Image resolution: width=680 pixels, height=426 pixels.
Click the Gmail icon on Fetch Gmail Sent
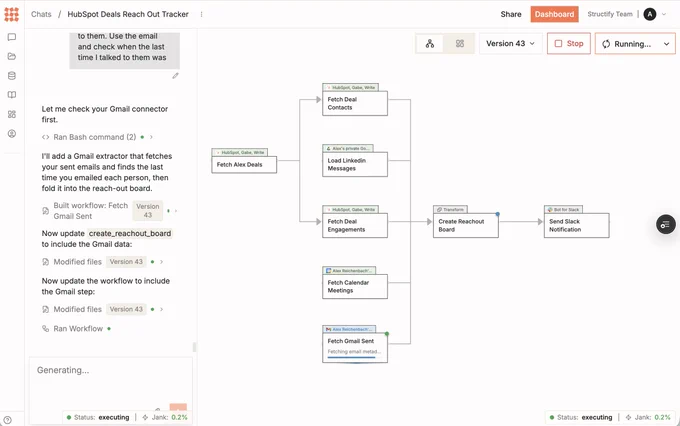[x=328, y=330]
